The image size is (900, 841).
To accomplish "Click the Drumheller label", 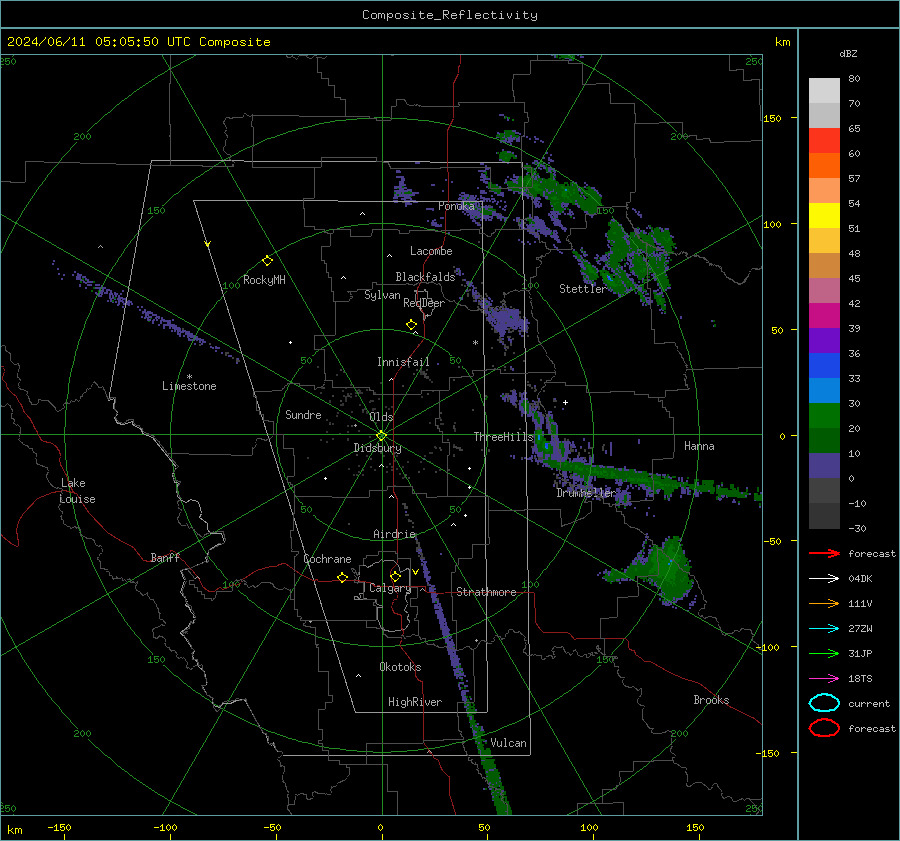I will tap(586, 493).
